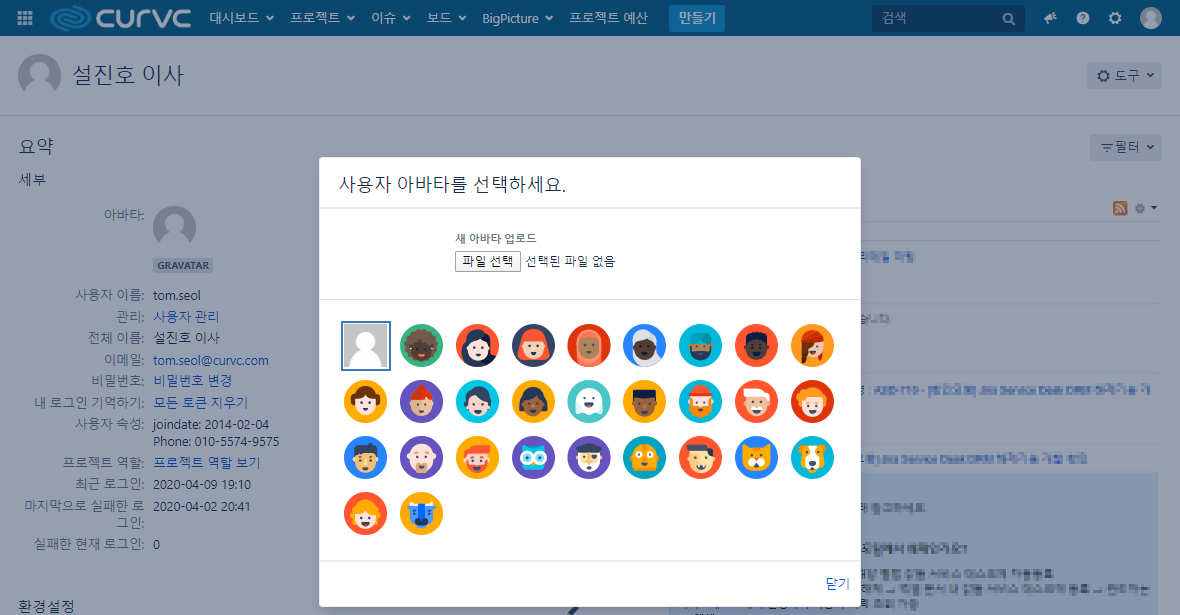Choose the blue bull avatar
1180x615 pixels.
pos(421,513)
